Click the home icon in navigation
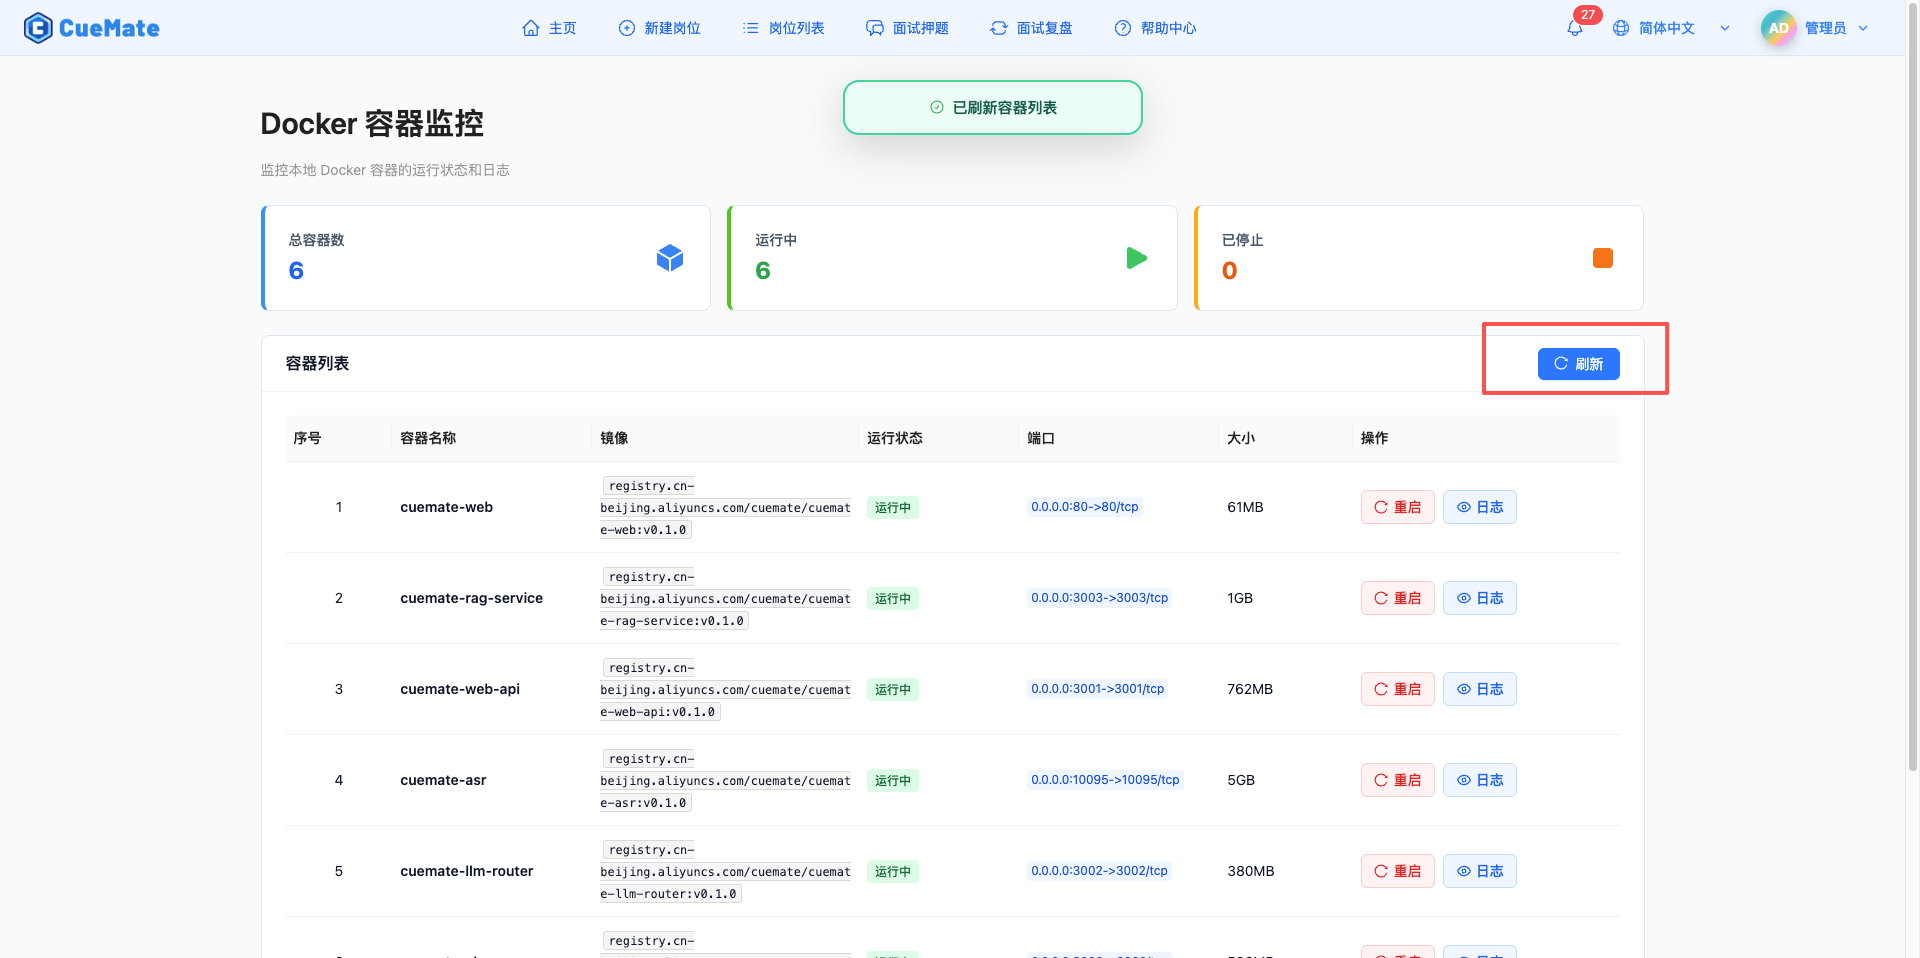Viewport: 1920px width, 958px height. click(531, 28)
